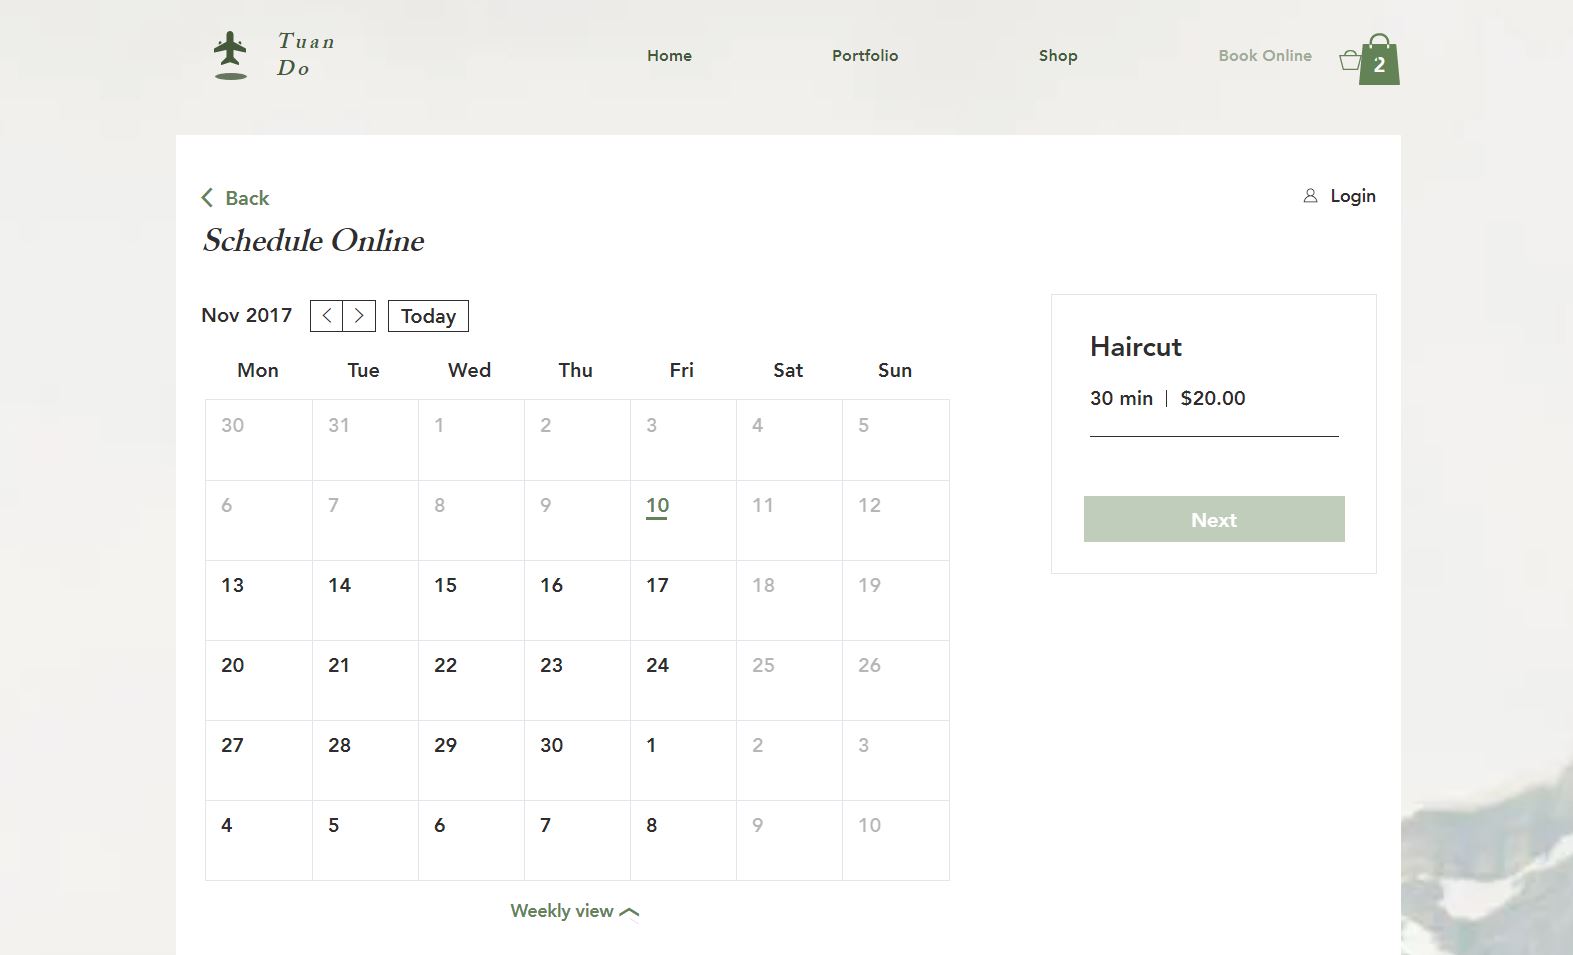Click the Mon column header
Image resolution: width=1573 pixels, height=955 pixels.
[x=258, y=370]
